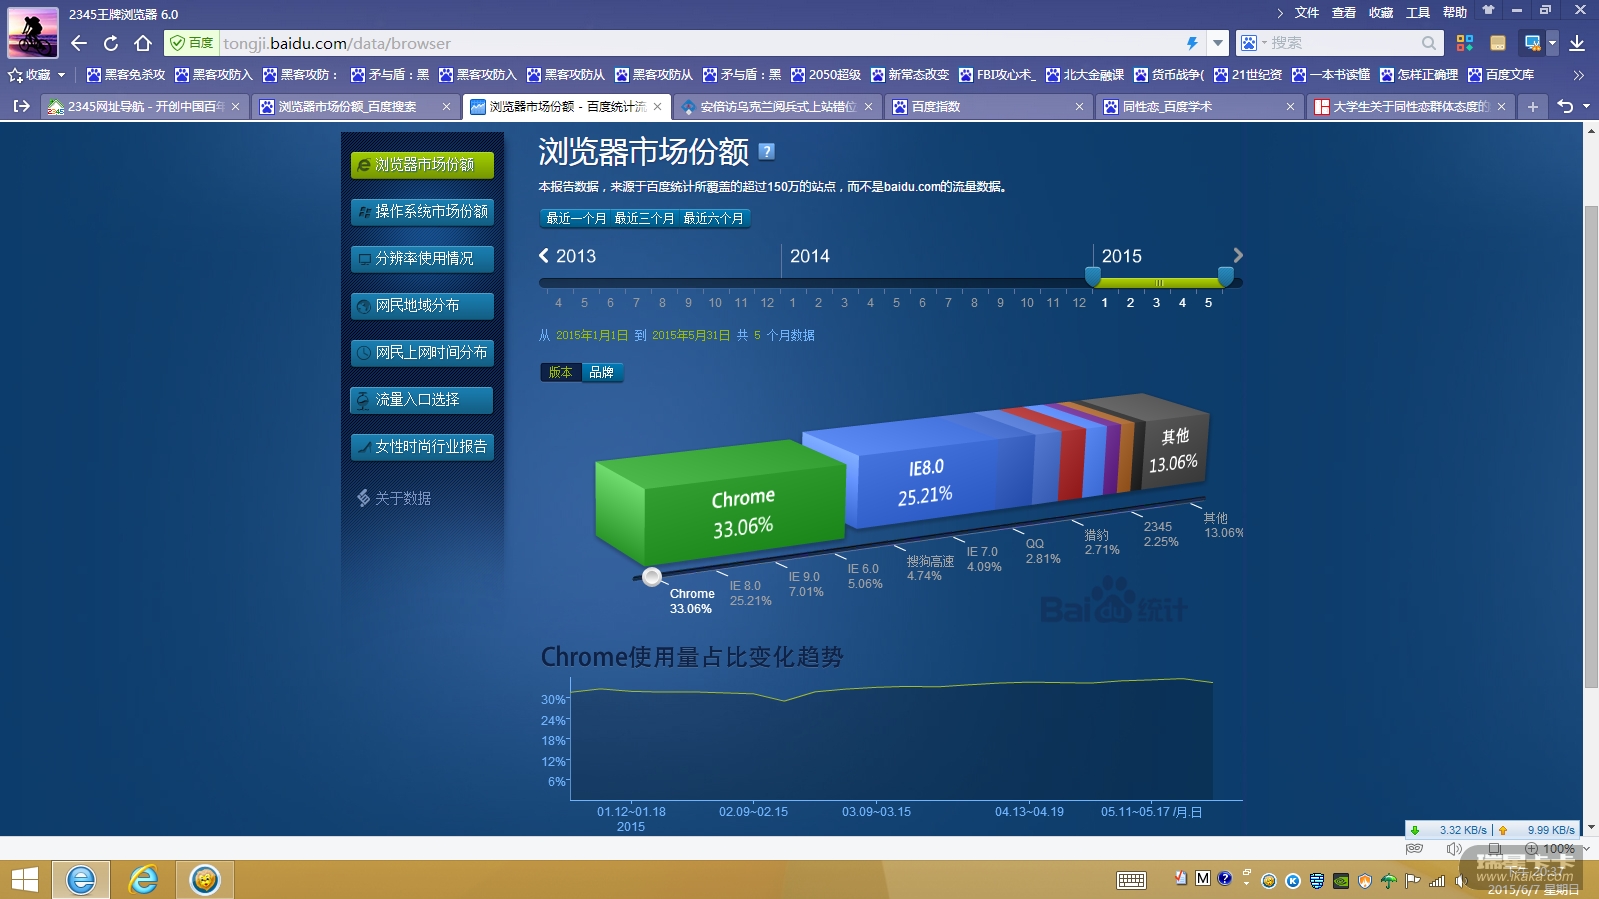Close the 同性恋_百度学术 tab
Screen dimensions: 1599x899
tap(1290, 106)
